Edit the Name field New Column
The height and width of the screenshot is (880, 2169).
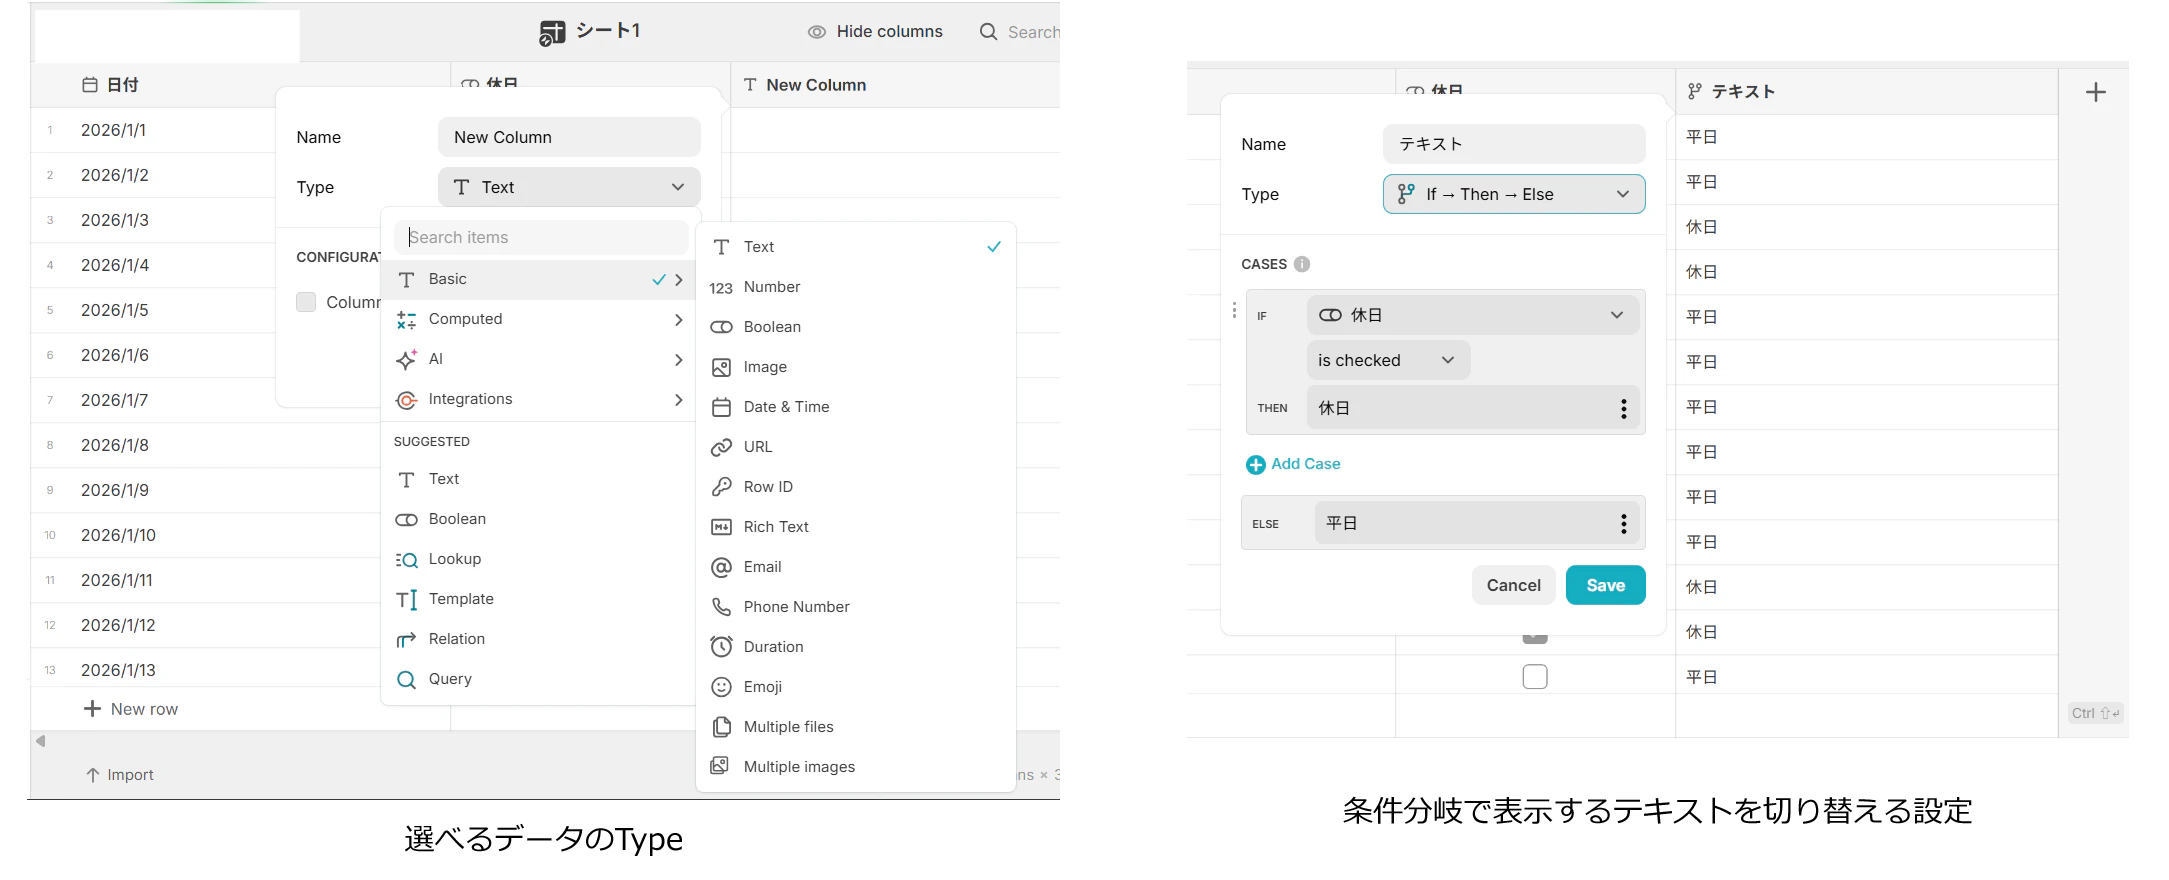(569, 137)
